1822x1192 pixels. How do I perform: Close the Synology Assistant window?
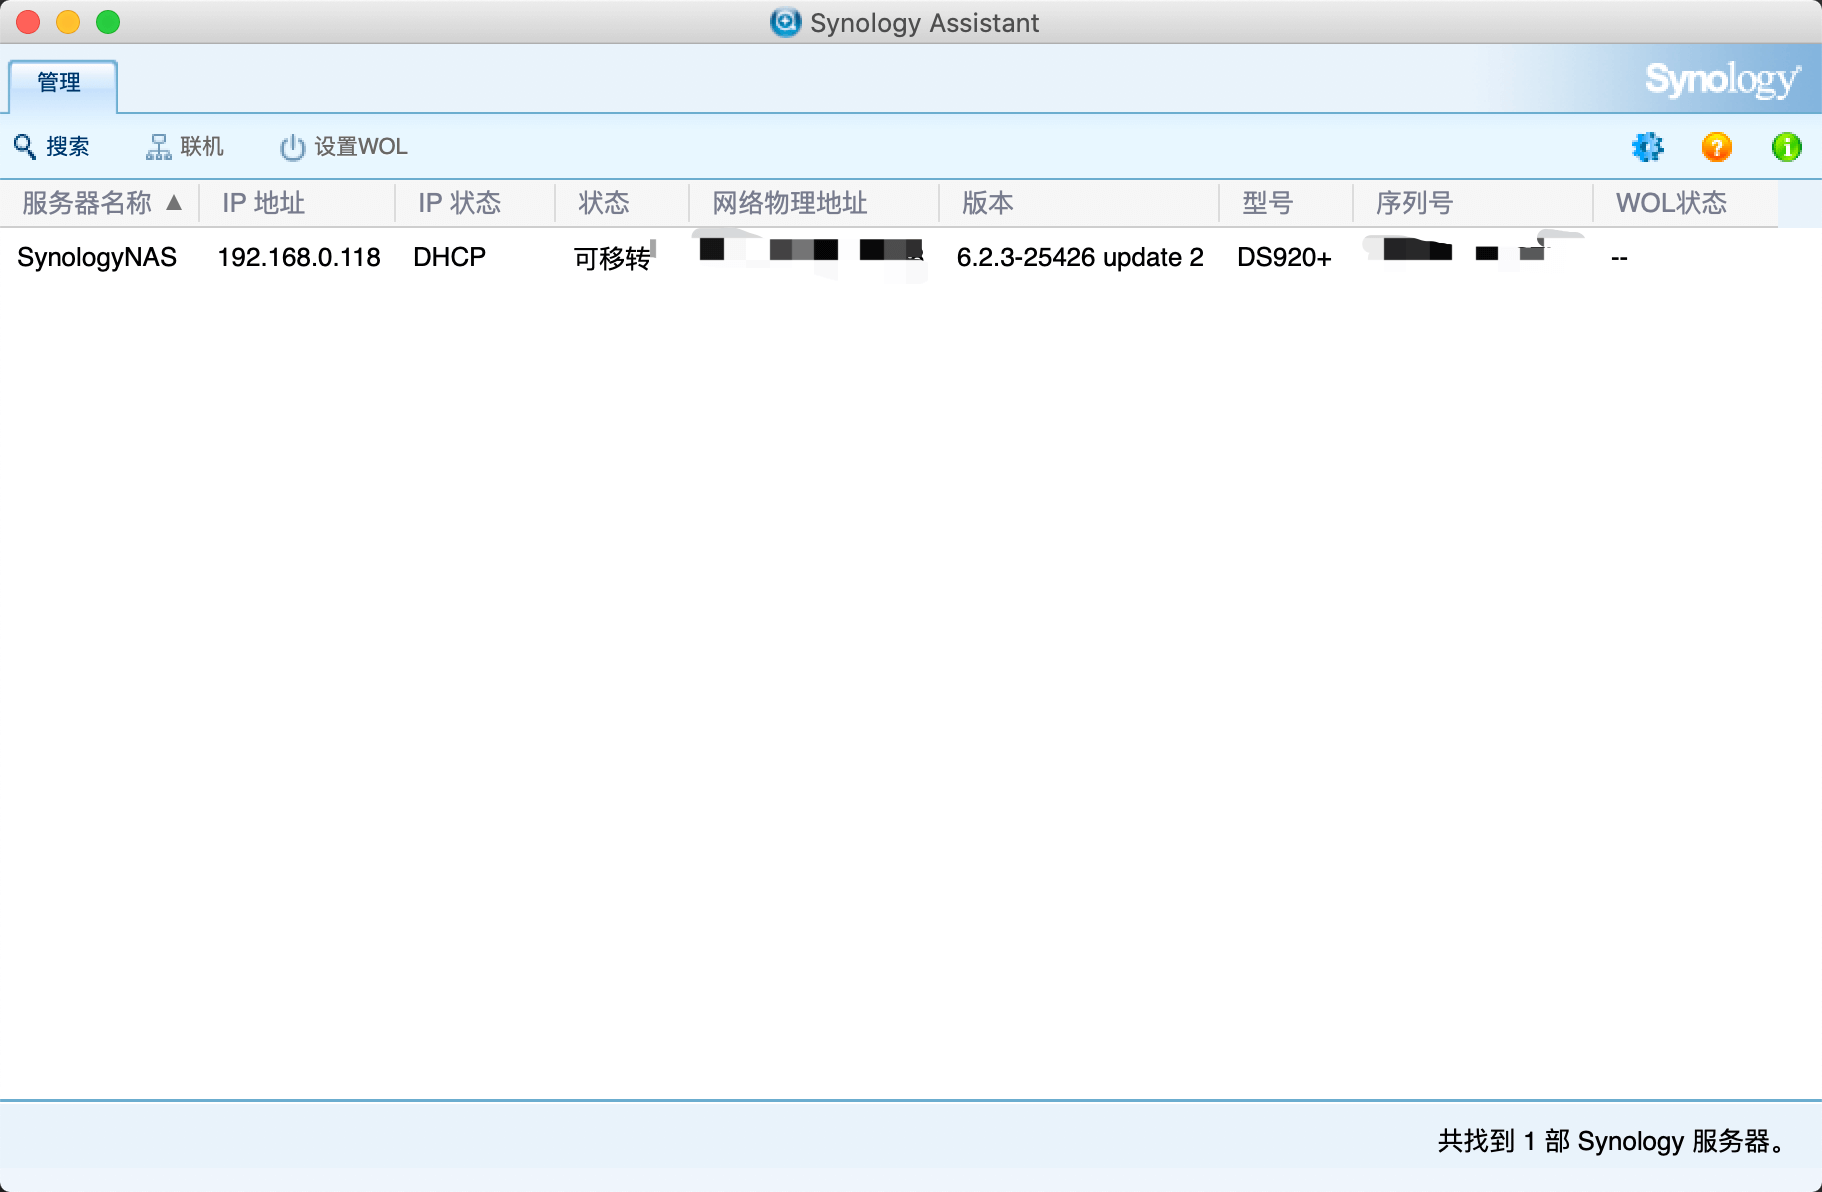tap(28, 22)
